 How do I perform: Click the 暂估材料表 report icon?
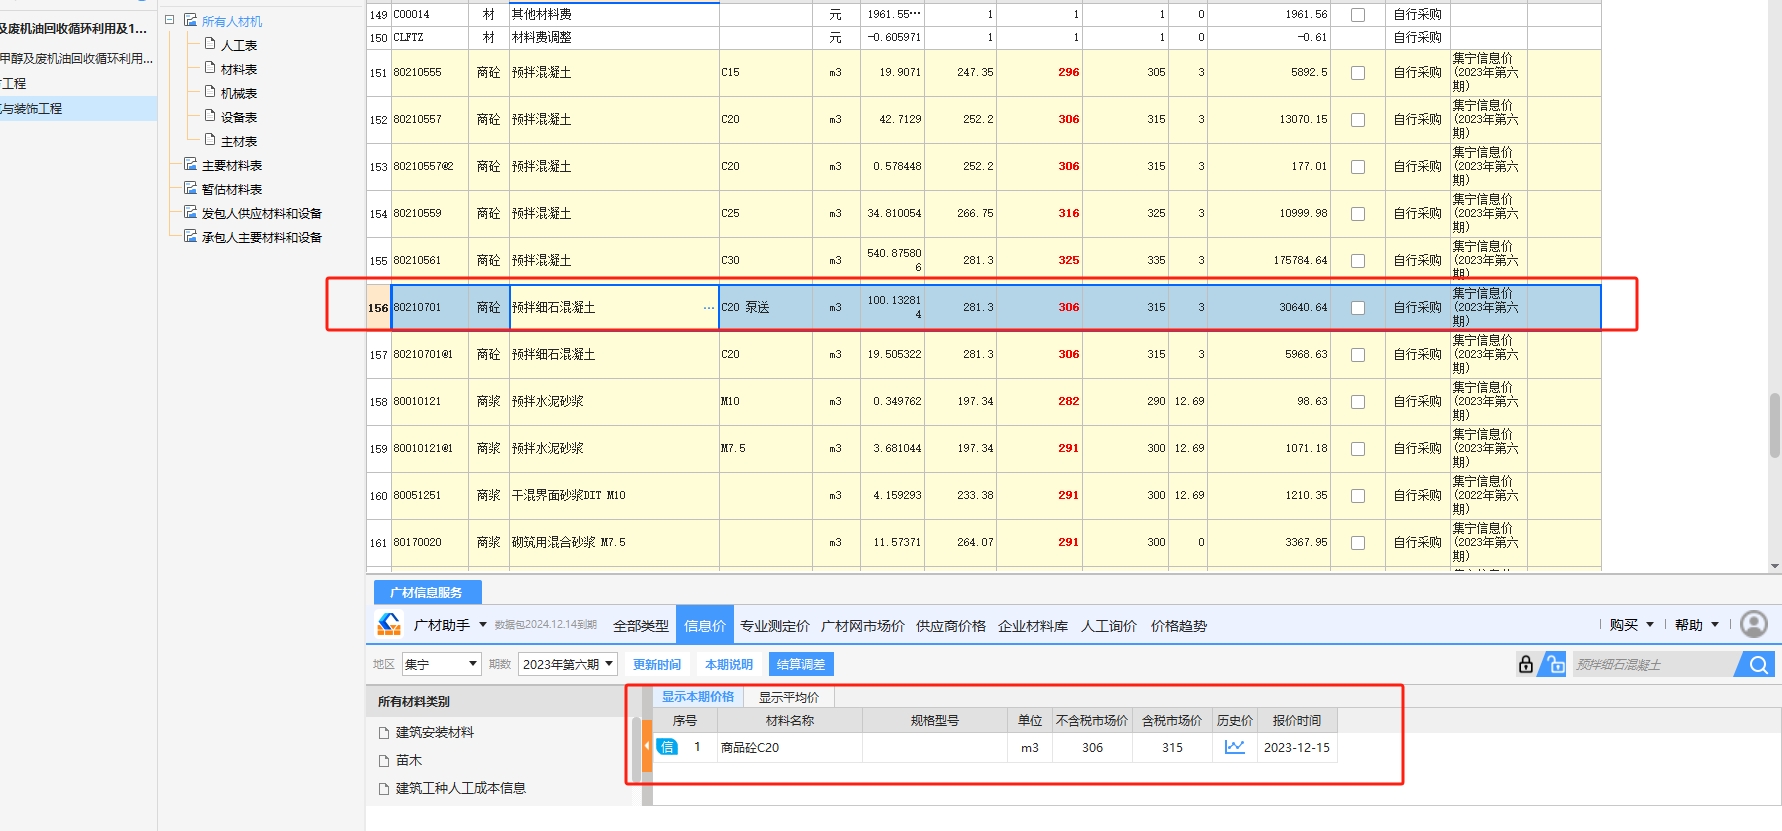pyautogui.click(x=190, y=188)
